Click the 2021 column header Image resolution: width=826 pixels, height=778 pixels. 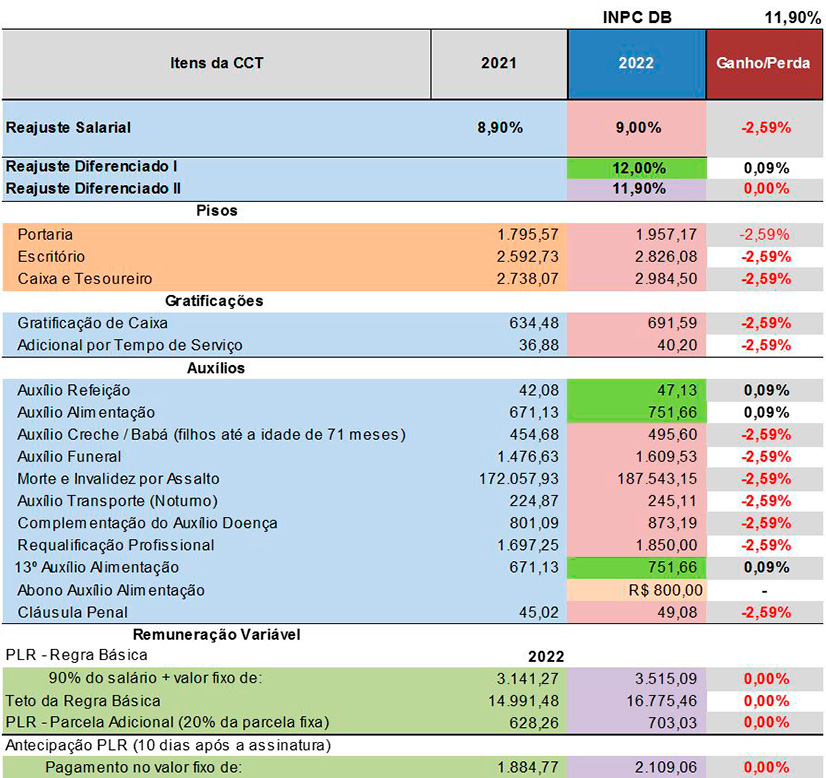click(x=499, y=64)
